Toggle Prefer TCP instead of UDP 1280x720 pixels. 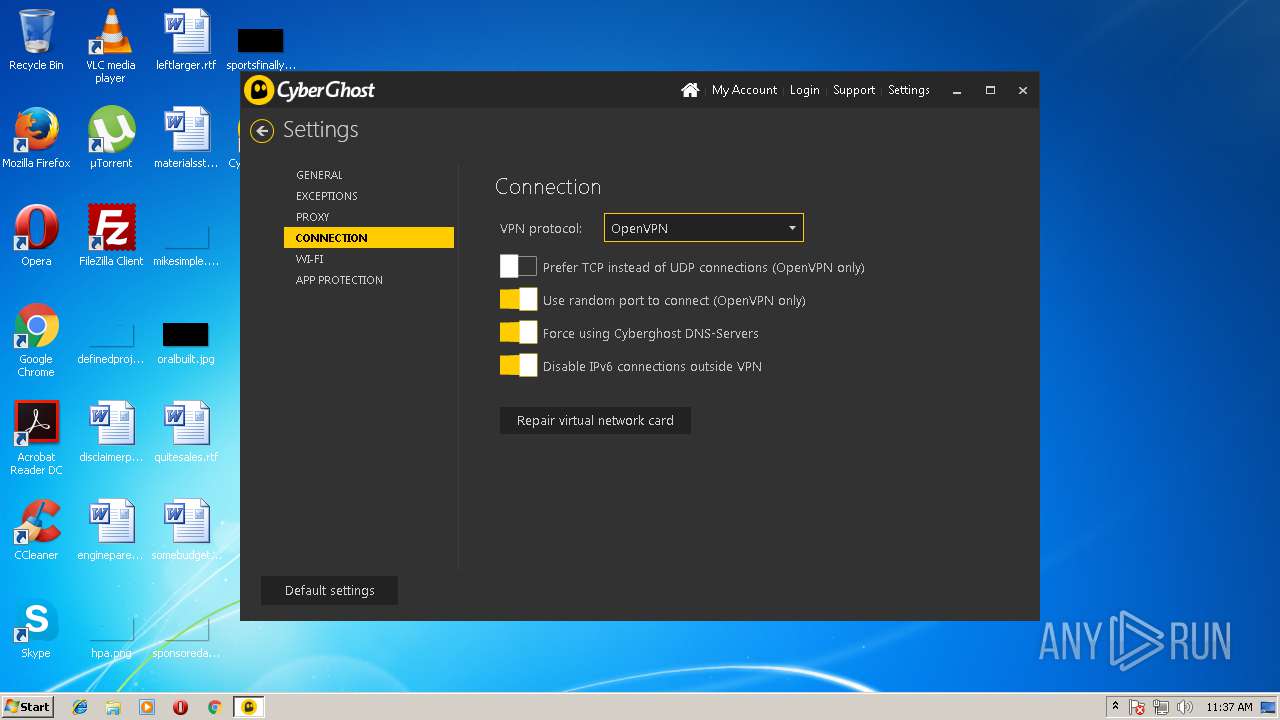(519, 267)
